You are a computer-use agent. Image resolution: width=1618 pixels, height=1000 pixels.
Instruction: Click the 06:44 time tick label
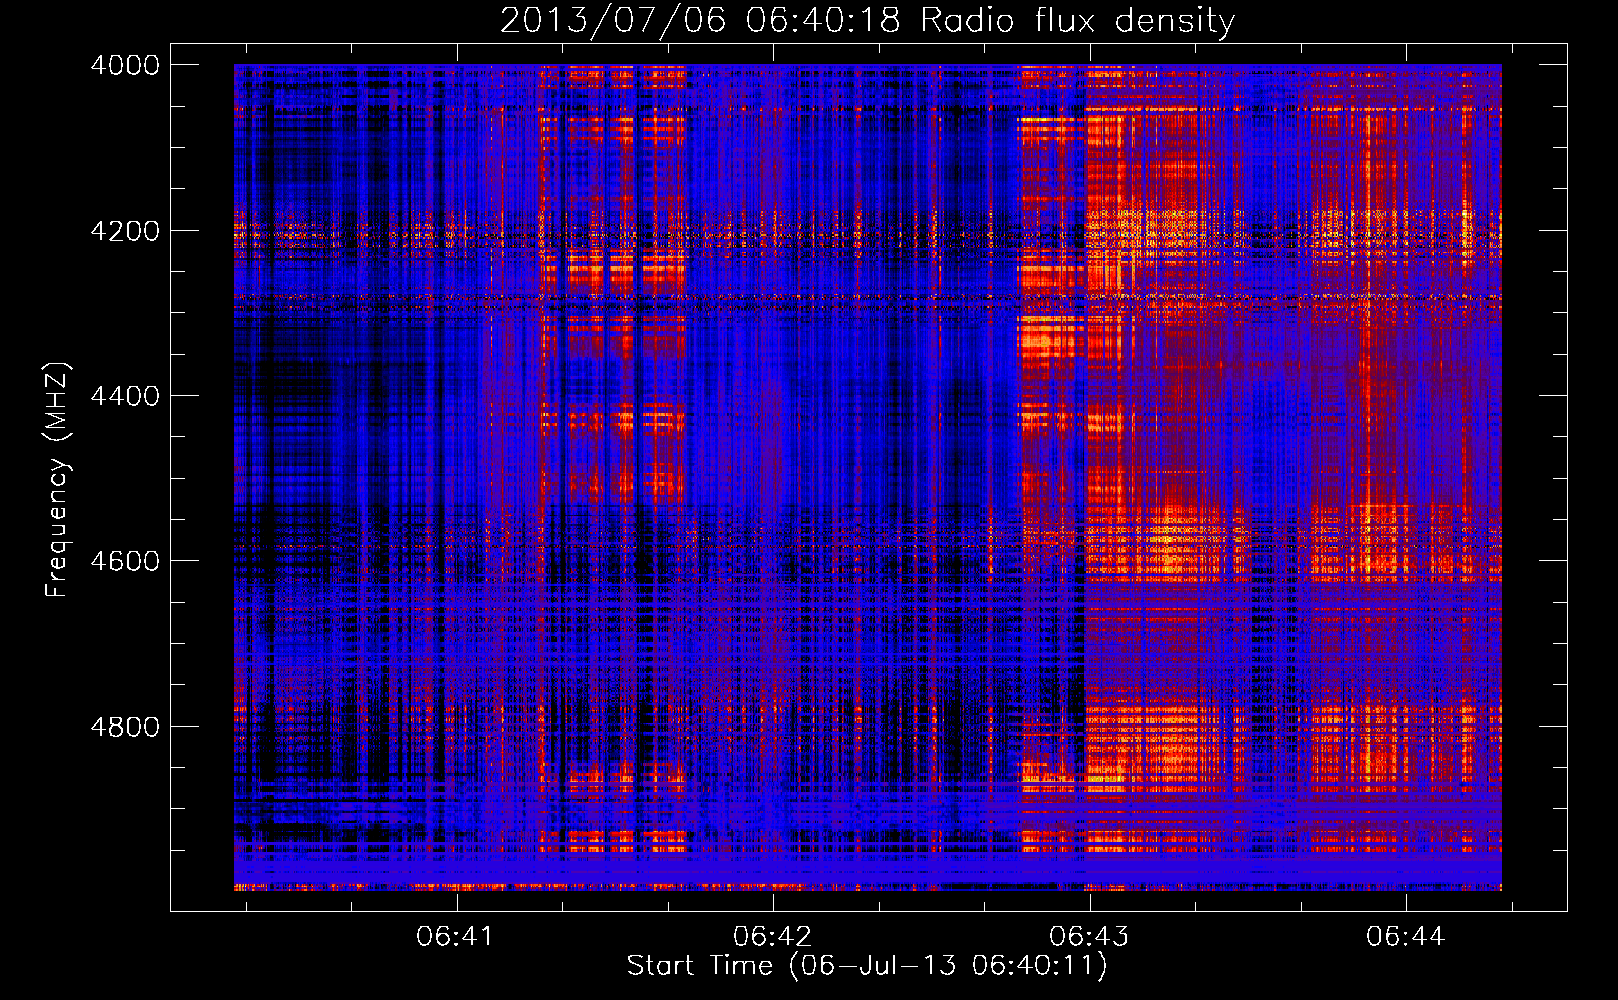(1406, 937)
